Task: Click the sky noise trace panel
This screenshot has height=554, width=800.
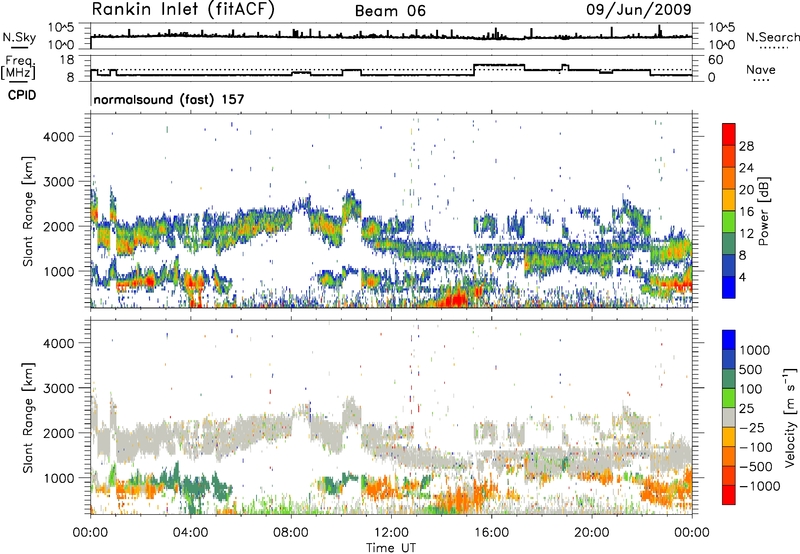Action: point(391,36)
